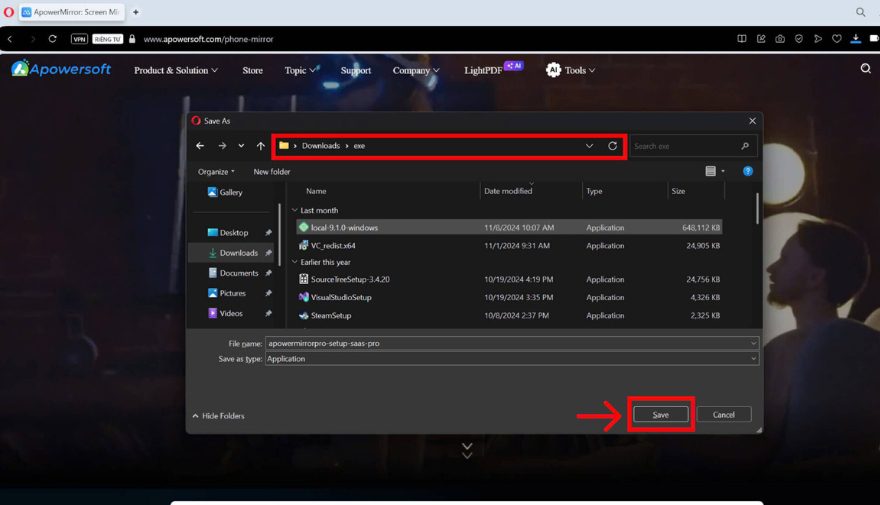Reload the page with browser refresh icon
Image resolution: width=880 pixels, height=505 pixels.
click(52, 39)
